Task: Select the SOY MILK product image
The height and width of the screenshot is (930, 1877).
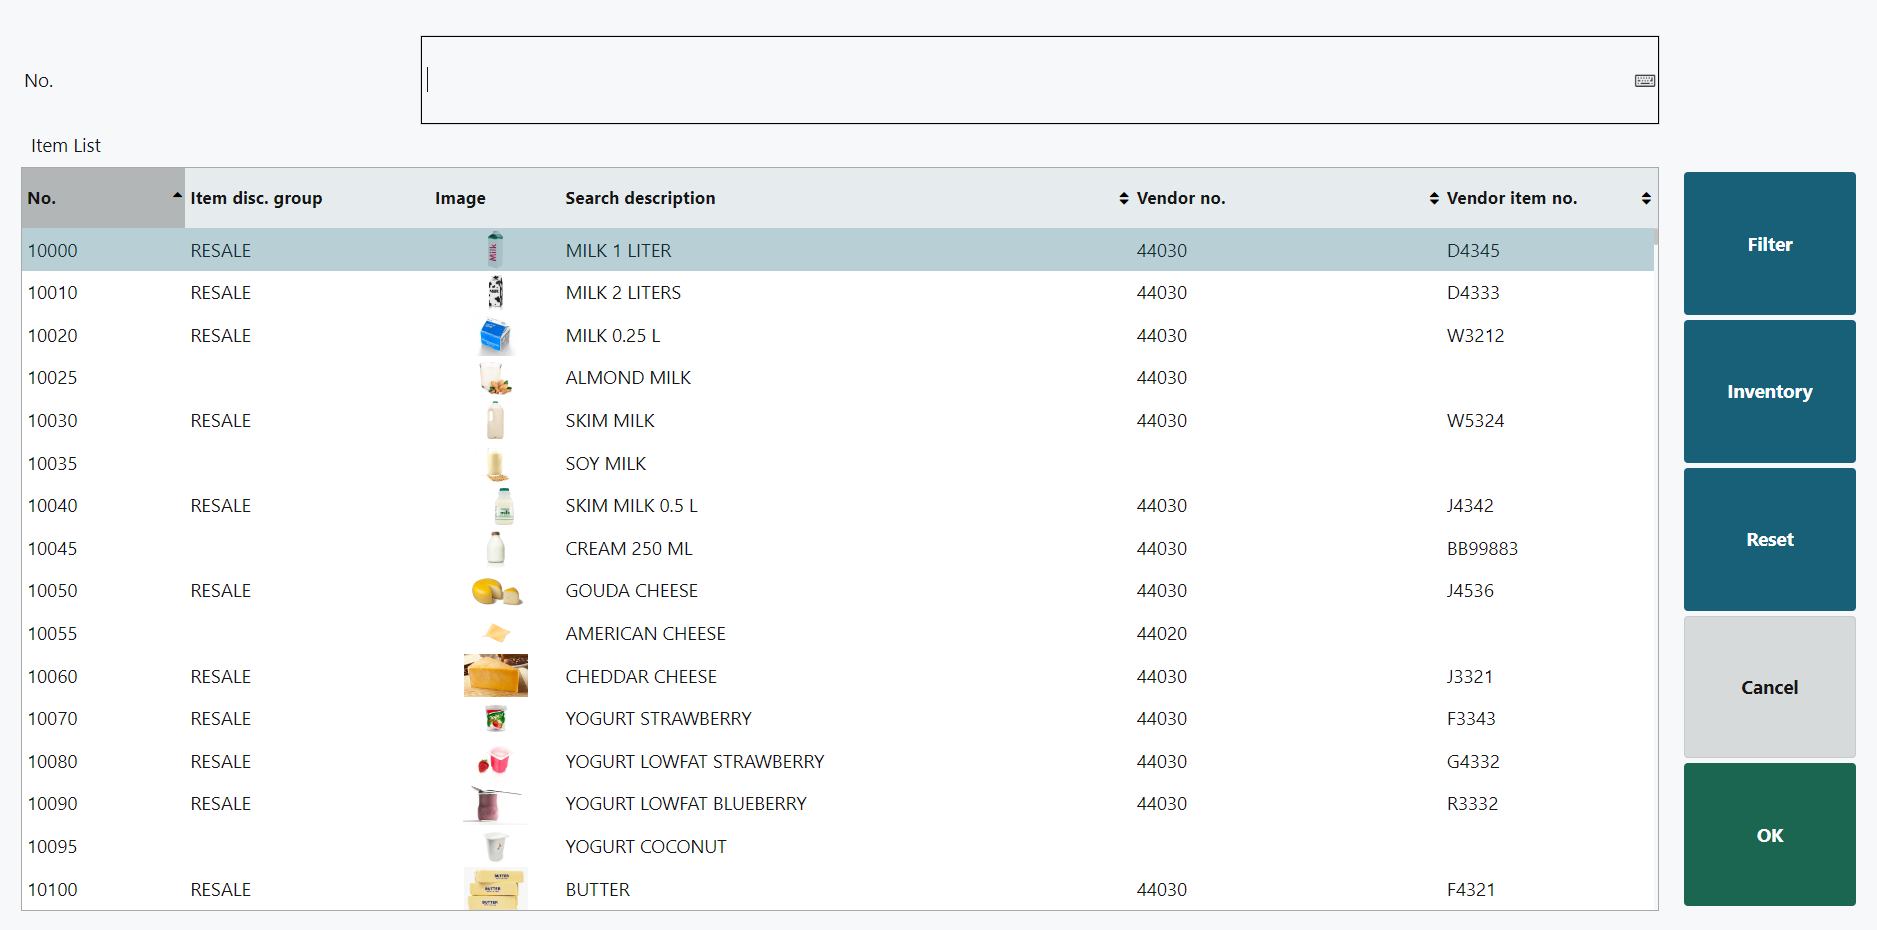Action: [495, 464]
